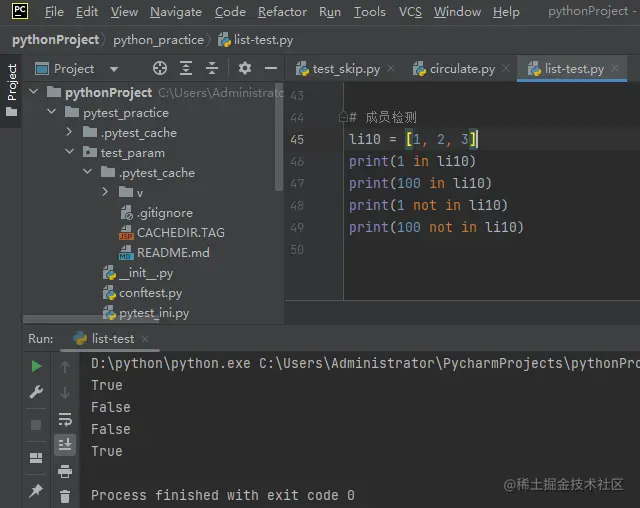Viewport: 640px width, 508px height.
Task: Open the Project view dropdown
Action: point(114,69)
